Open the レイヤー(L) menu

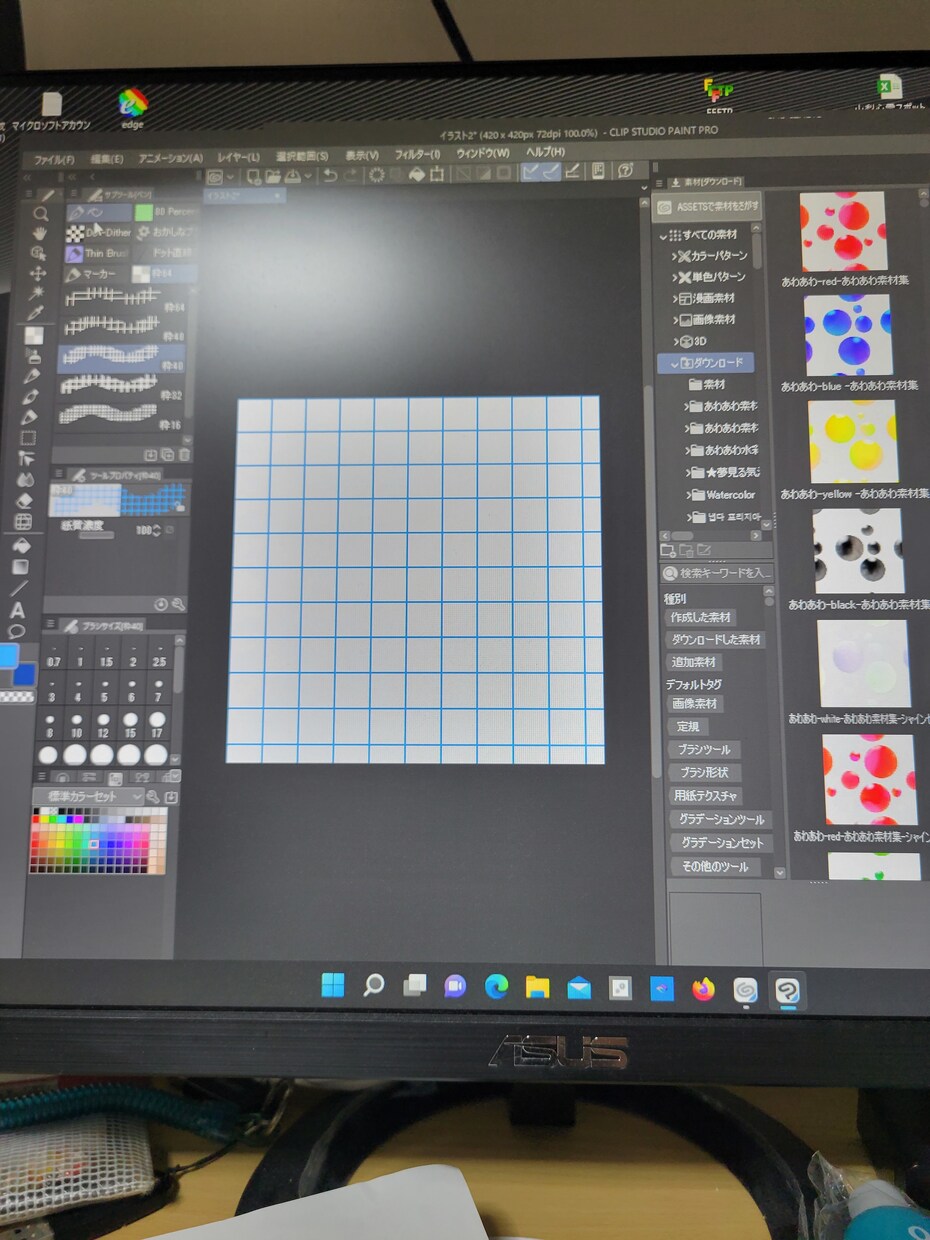pos(239,157)
